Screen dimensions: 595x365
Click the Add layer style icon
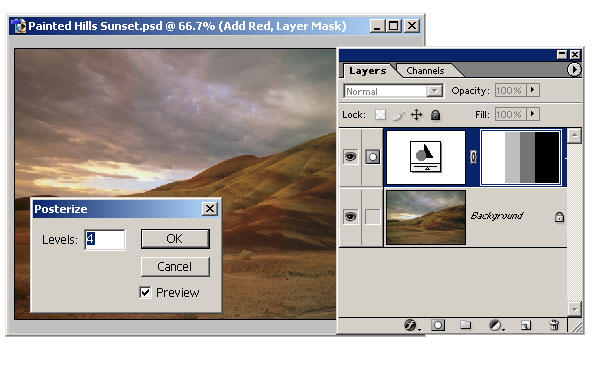tap(411, 325)
